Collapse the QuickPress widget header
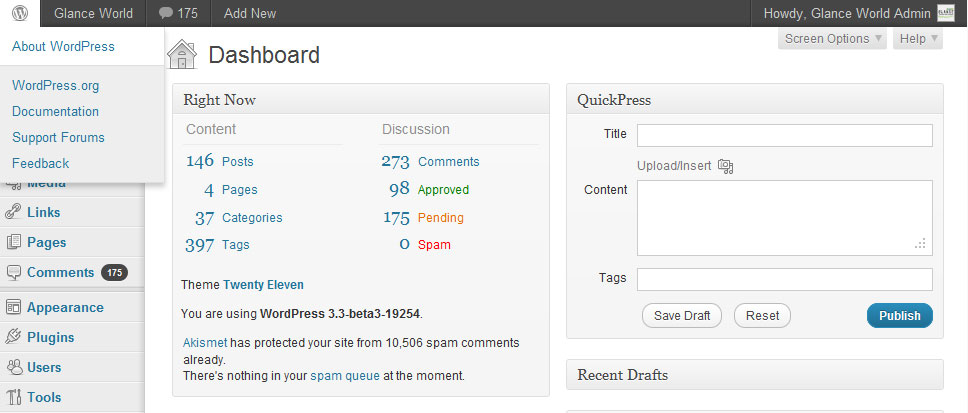The height and width of the screenshot is (413, 968). (x=755, y=99)
